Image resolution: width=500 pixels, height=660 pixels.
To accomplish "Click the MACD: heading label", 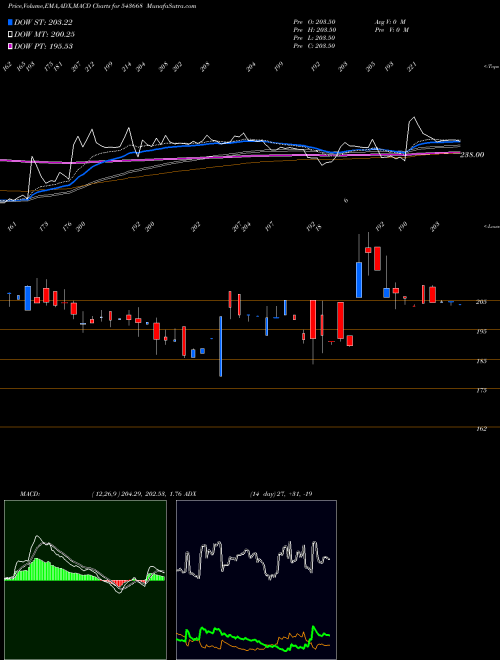I will click(29, 494).
